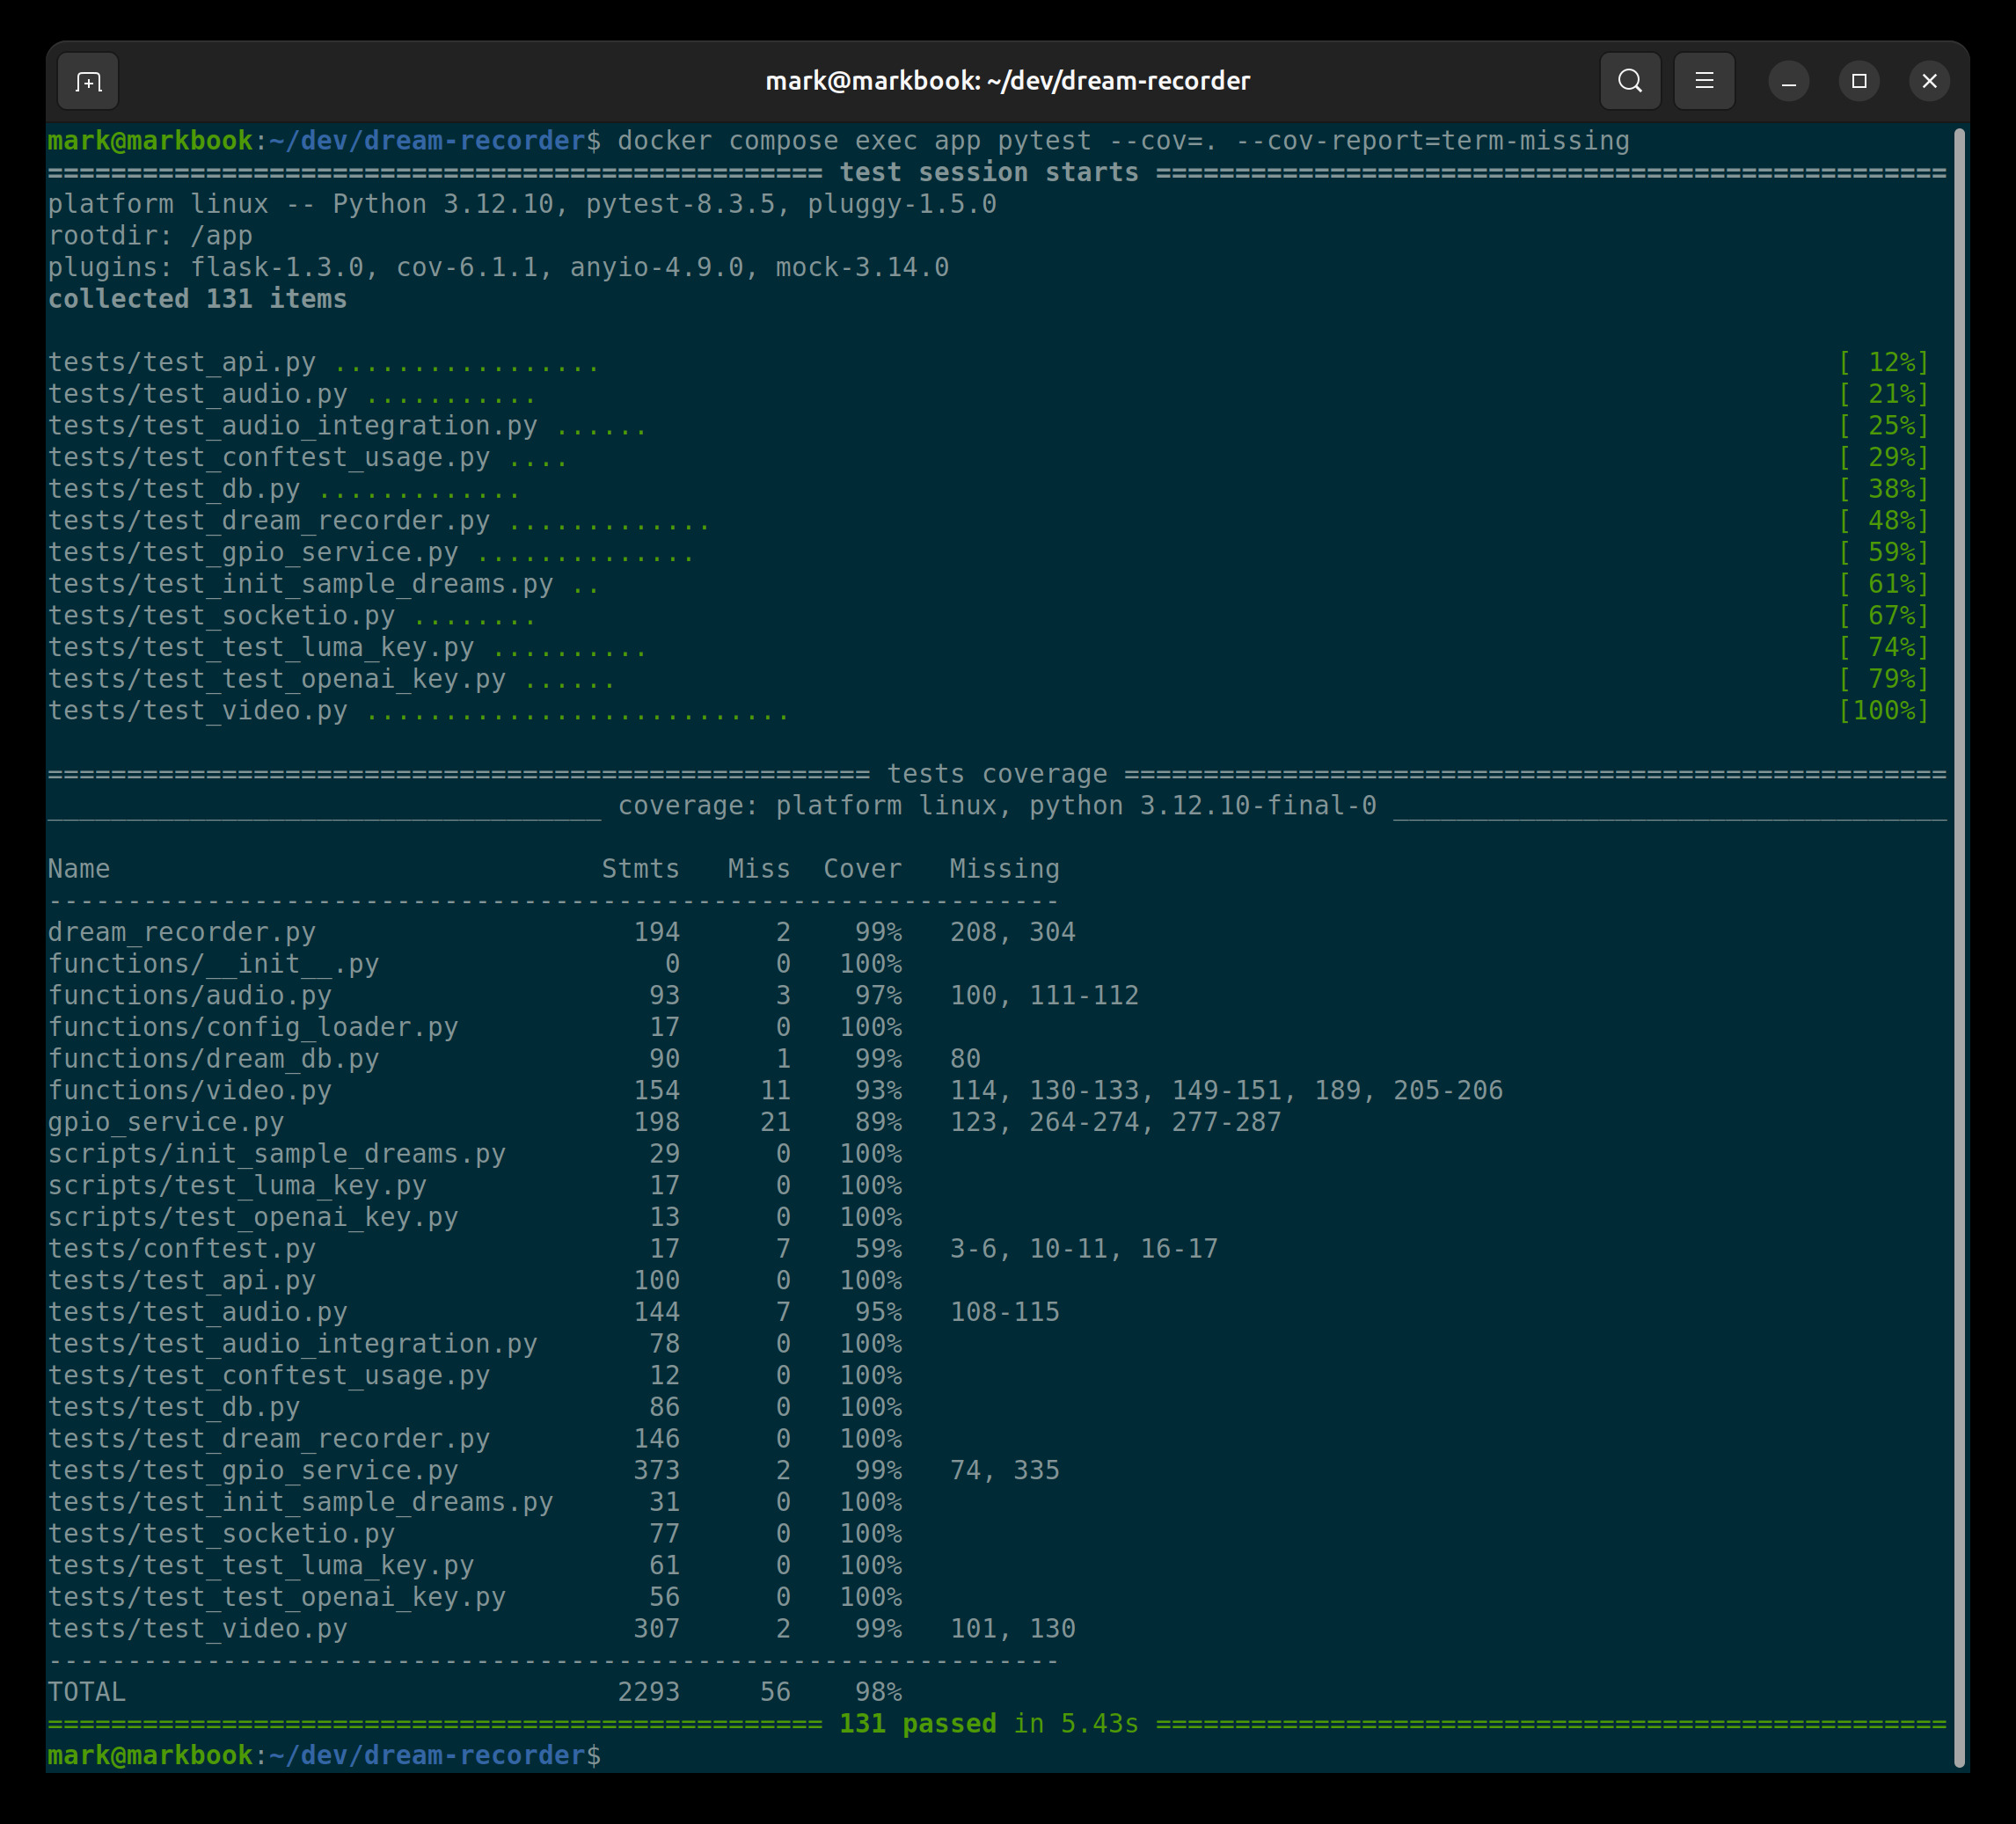Open the hamburger menu
Viewport: 2016px width, 1824px height.
[x=1704, y=81]
